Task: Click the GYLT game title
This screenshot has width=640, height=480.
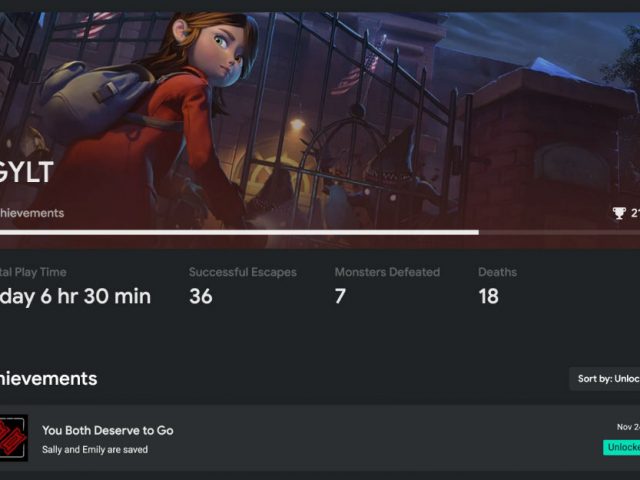Action: [26, 172]
